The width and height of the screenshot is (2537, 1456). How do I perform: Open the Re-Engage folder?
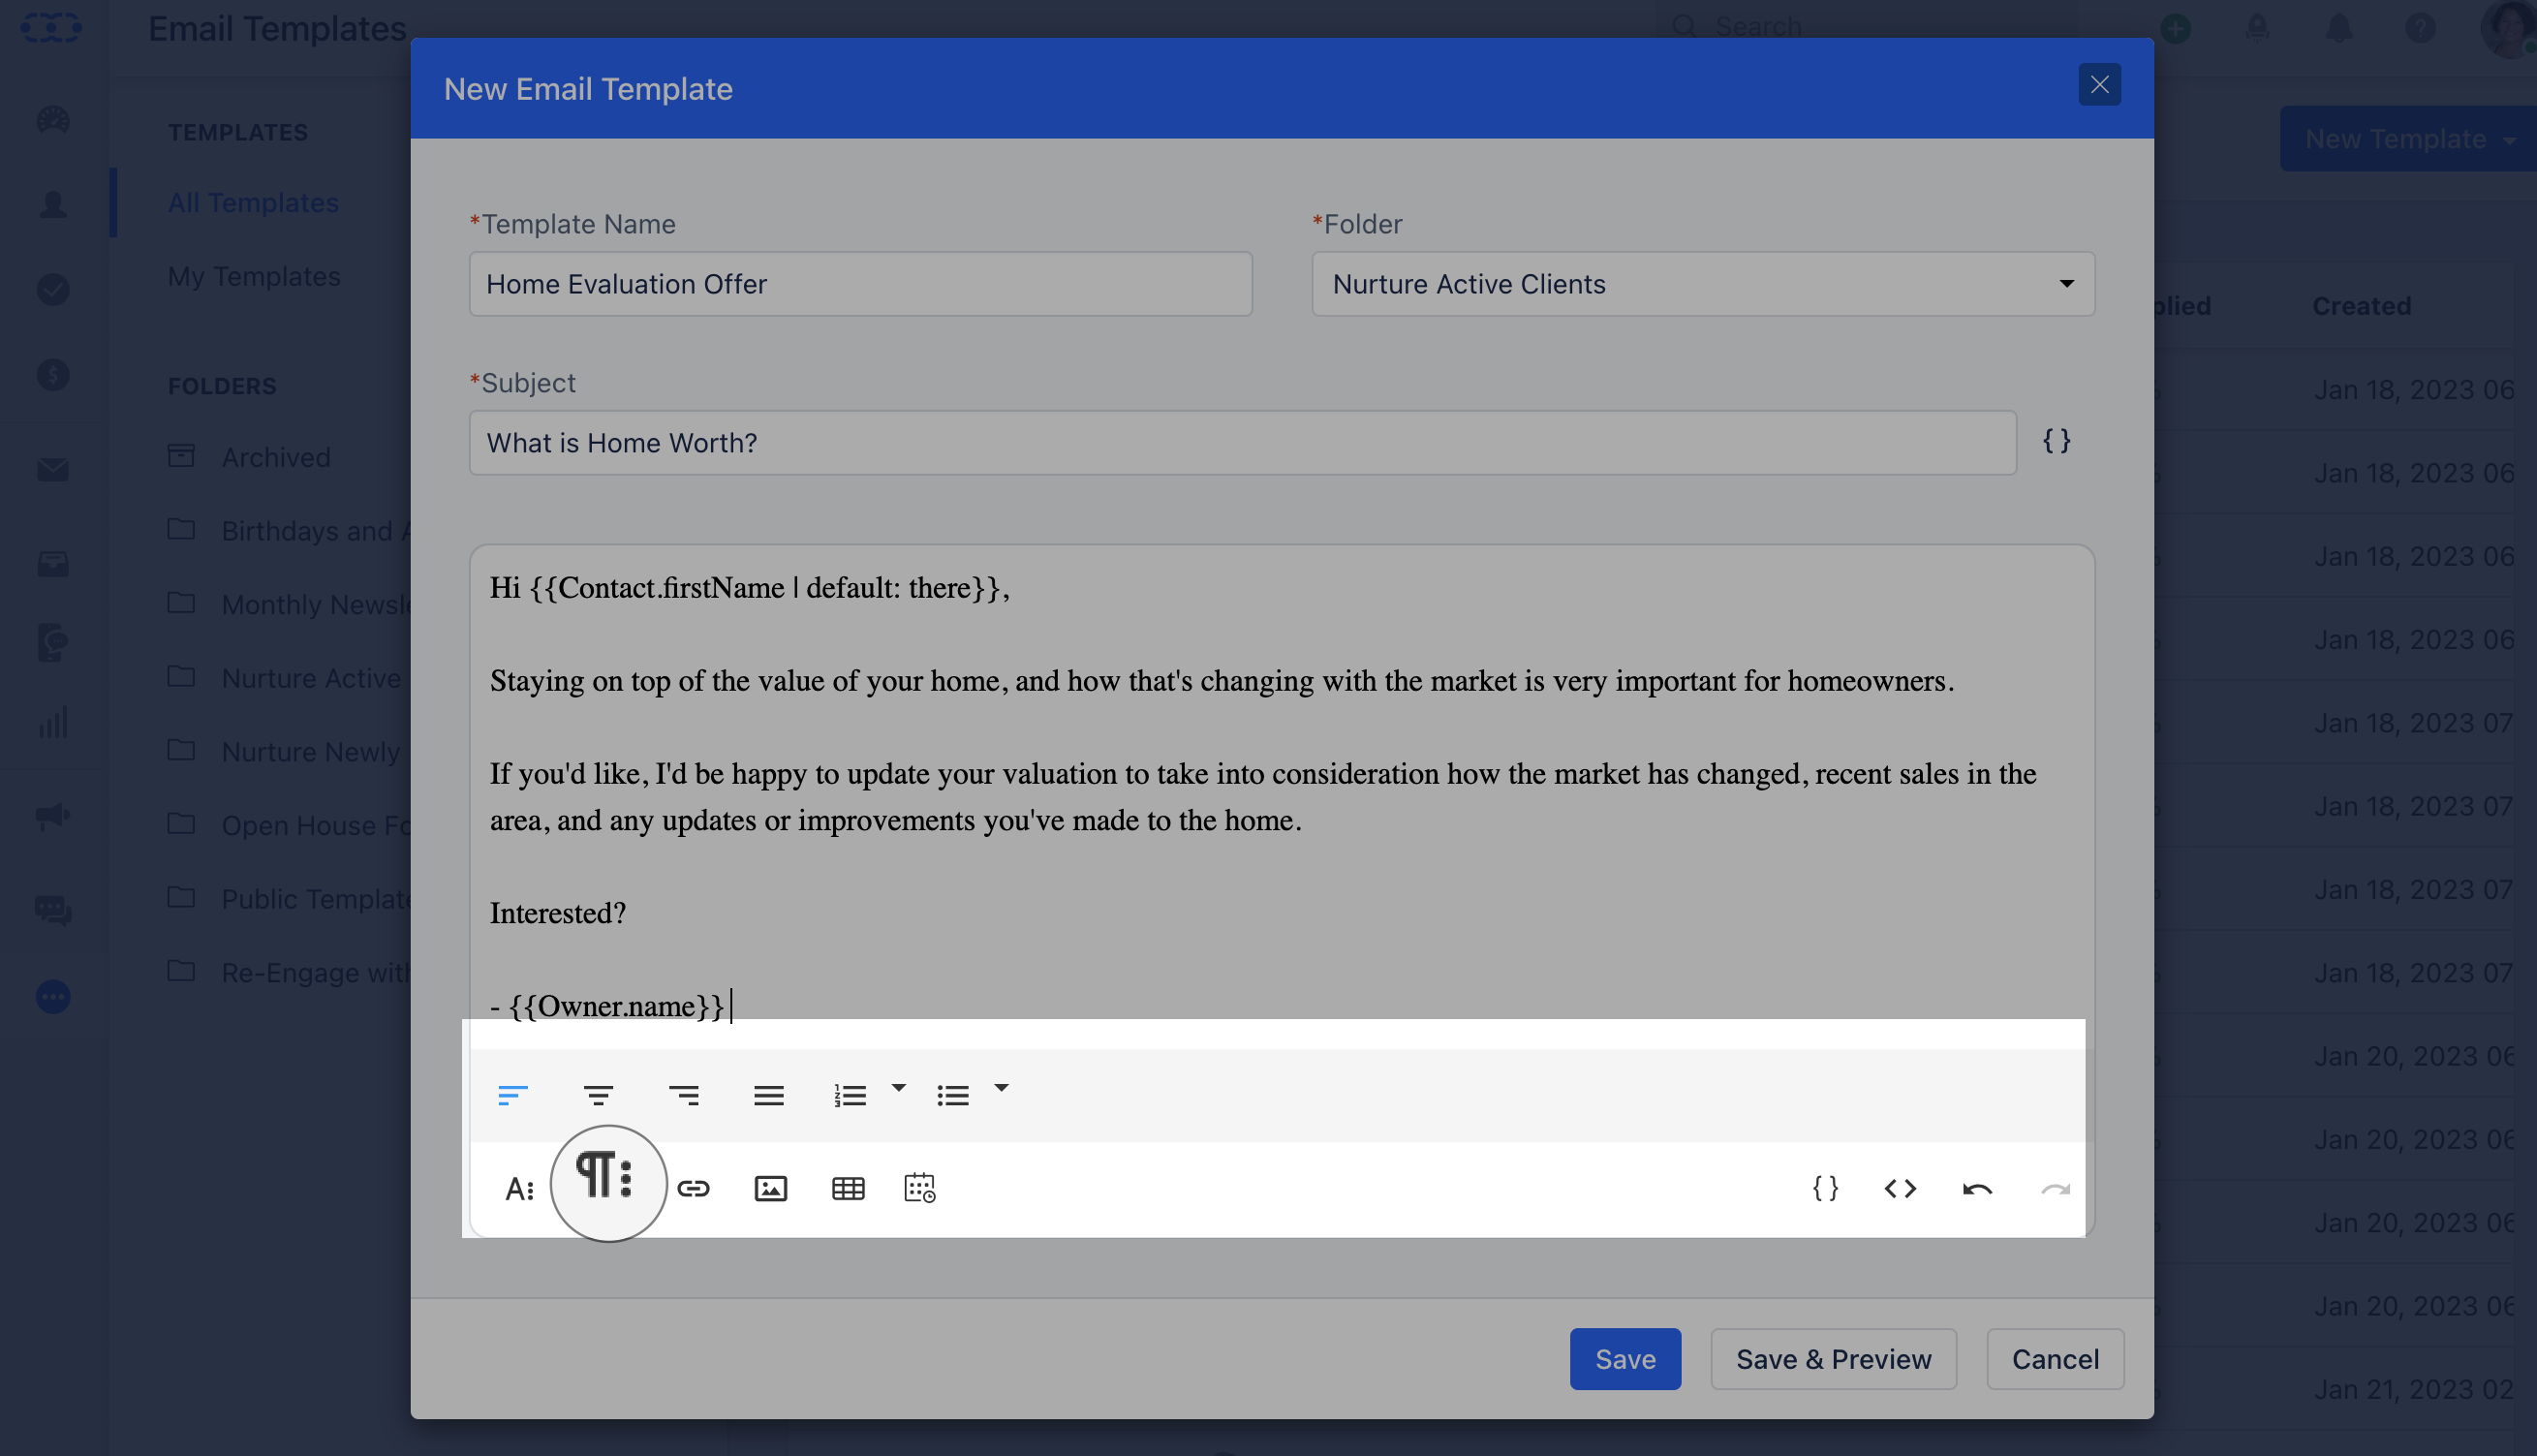coord(290,972)
